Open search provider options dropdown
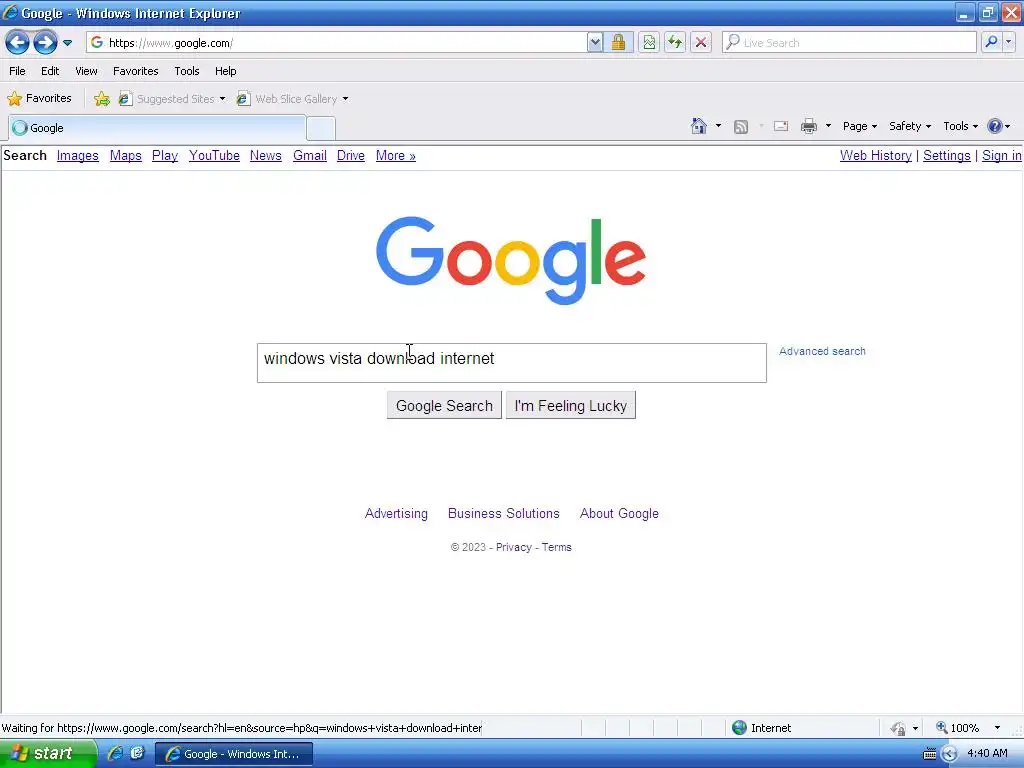This screenshot has height=768, width=1024. tap(1008, 43)
